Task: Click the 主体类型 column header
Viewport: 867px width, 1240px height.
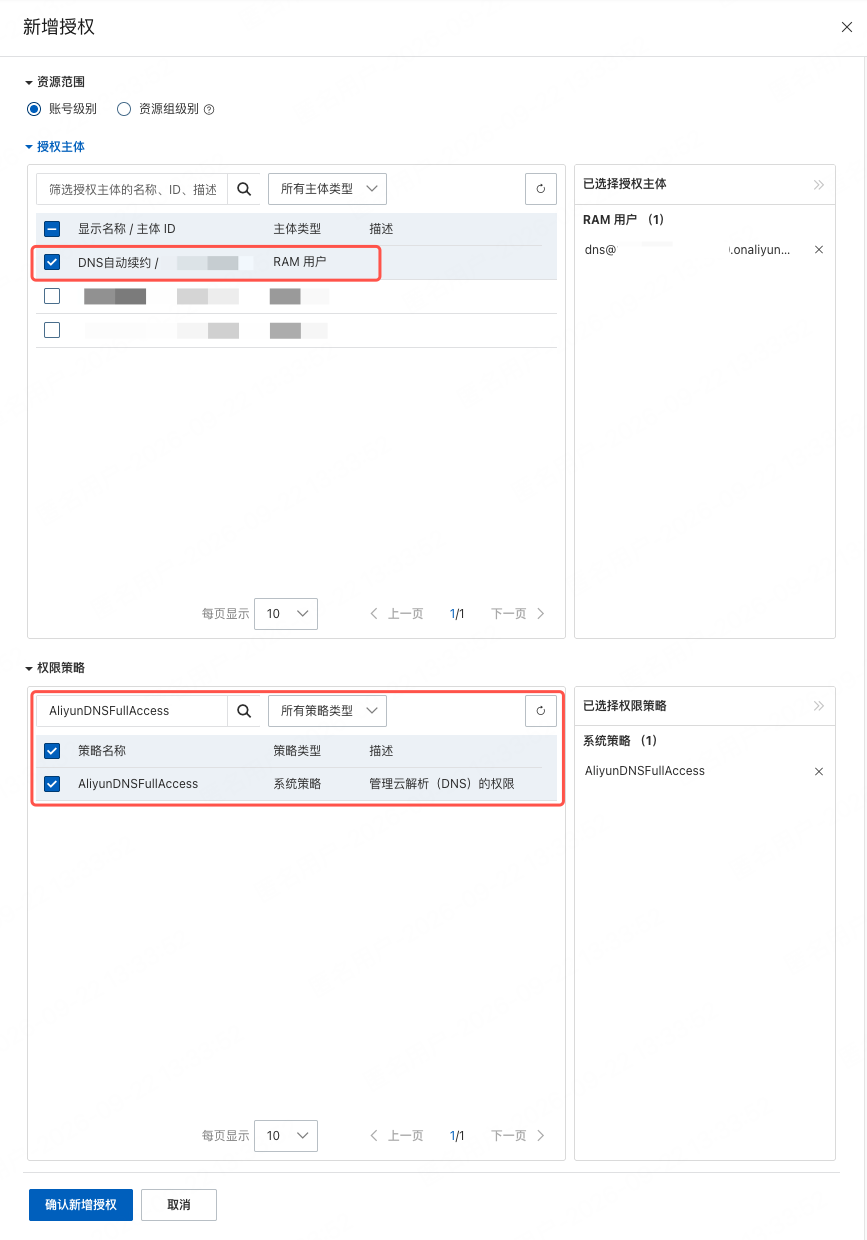Action: click(297, 229)
